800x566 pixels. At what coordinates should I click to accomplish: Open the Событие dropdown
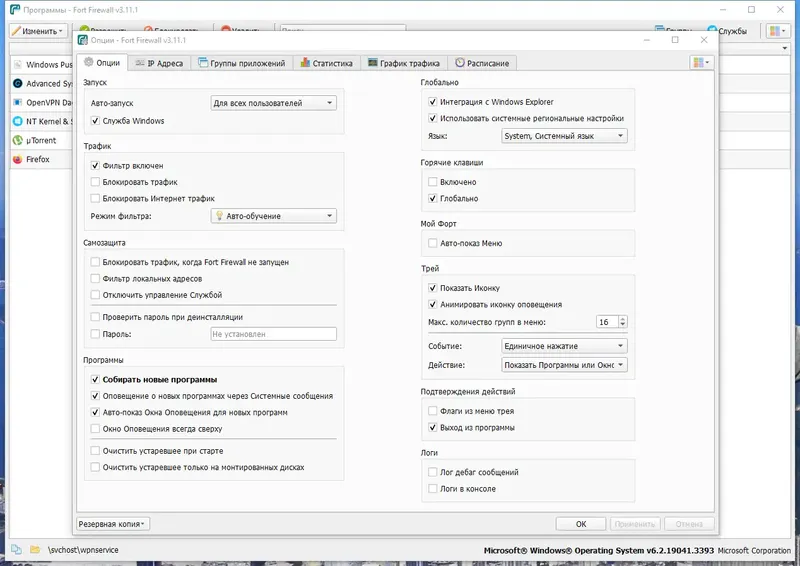click(x=564, y=346)
